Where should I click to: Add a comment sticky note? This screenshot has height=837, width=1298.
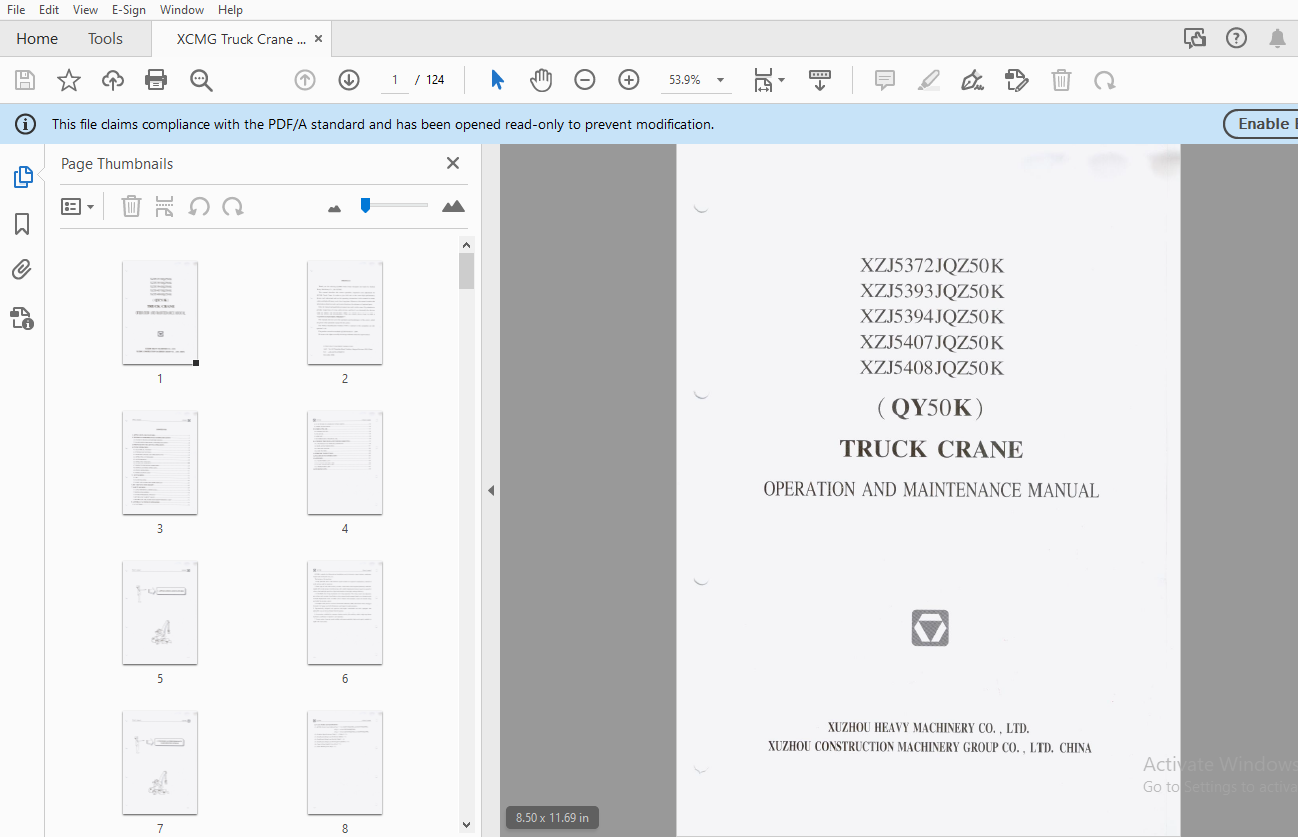click(x=885, y=80)
